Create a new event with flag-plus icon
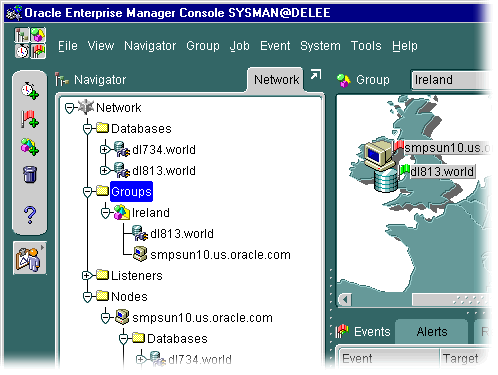The width and height of the screenshot is (498, 375). pyautogui.click(x=30, y=119)
